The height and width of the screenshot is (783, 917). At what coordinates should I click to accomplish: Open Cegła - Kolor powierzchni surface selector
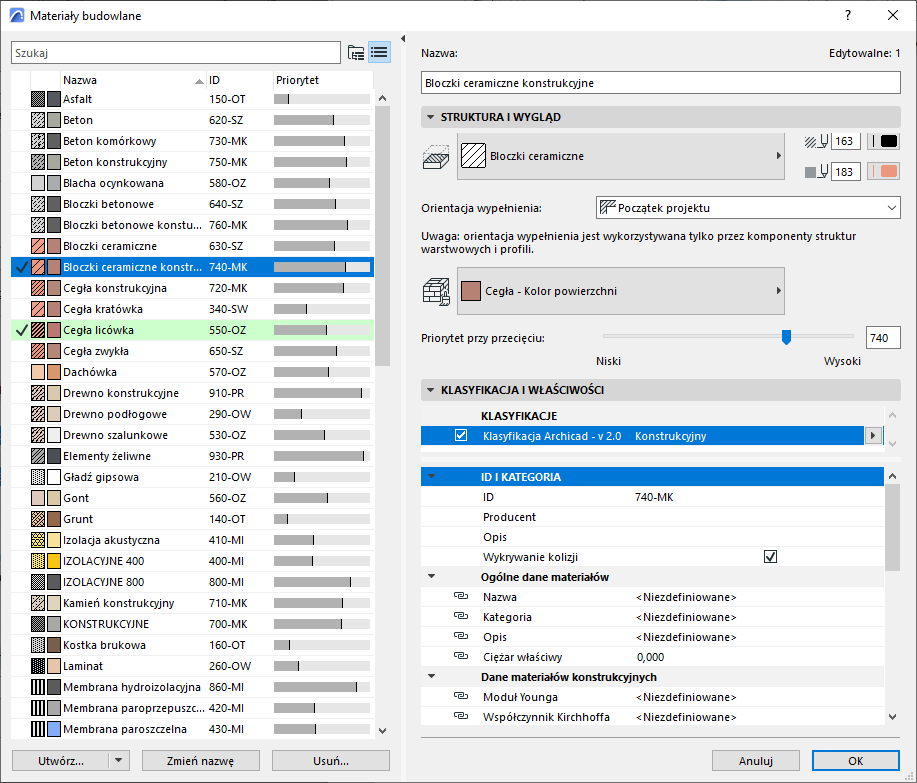coord(620,291)
